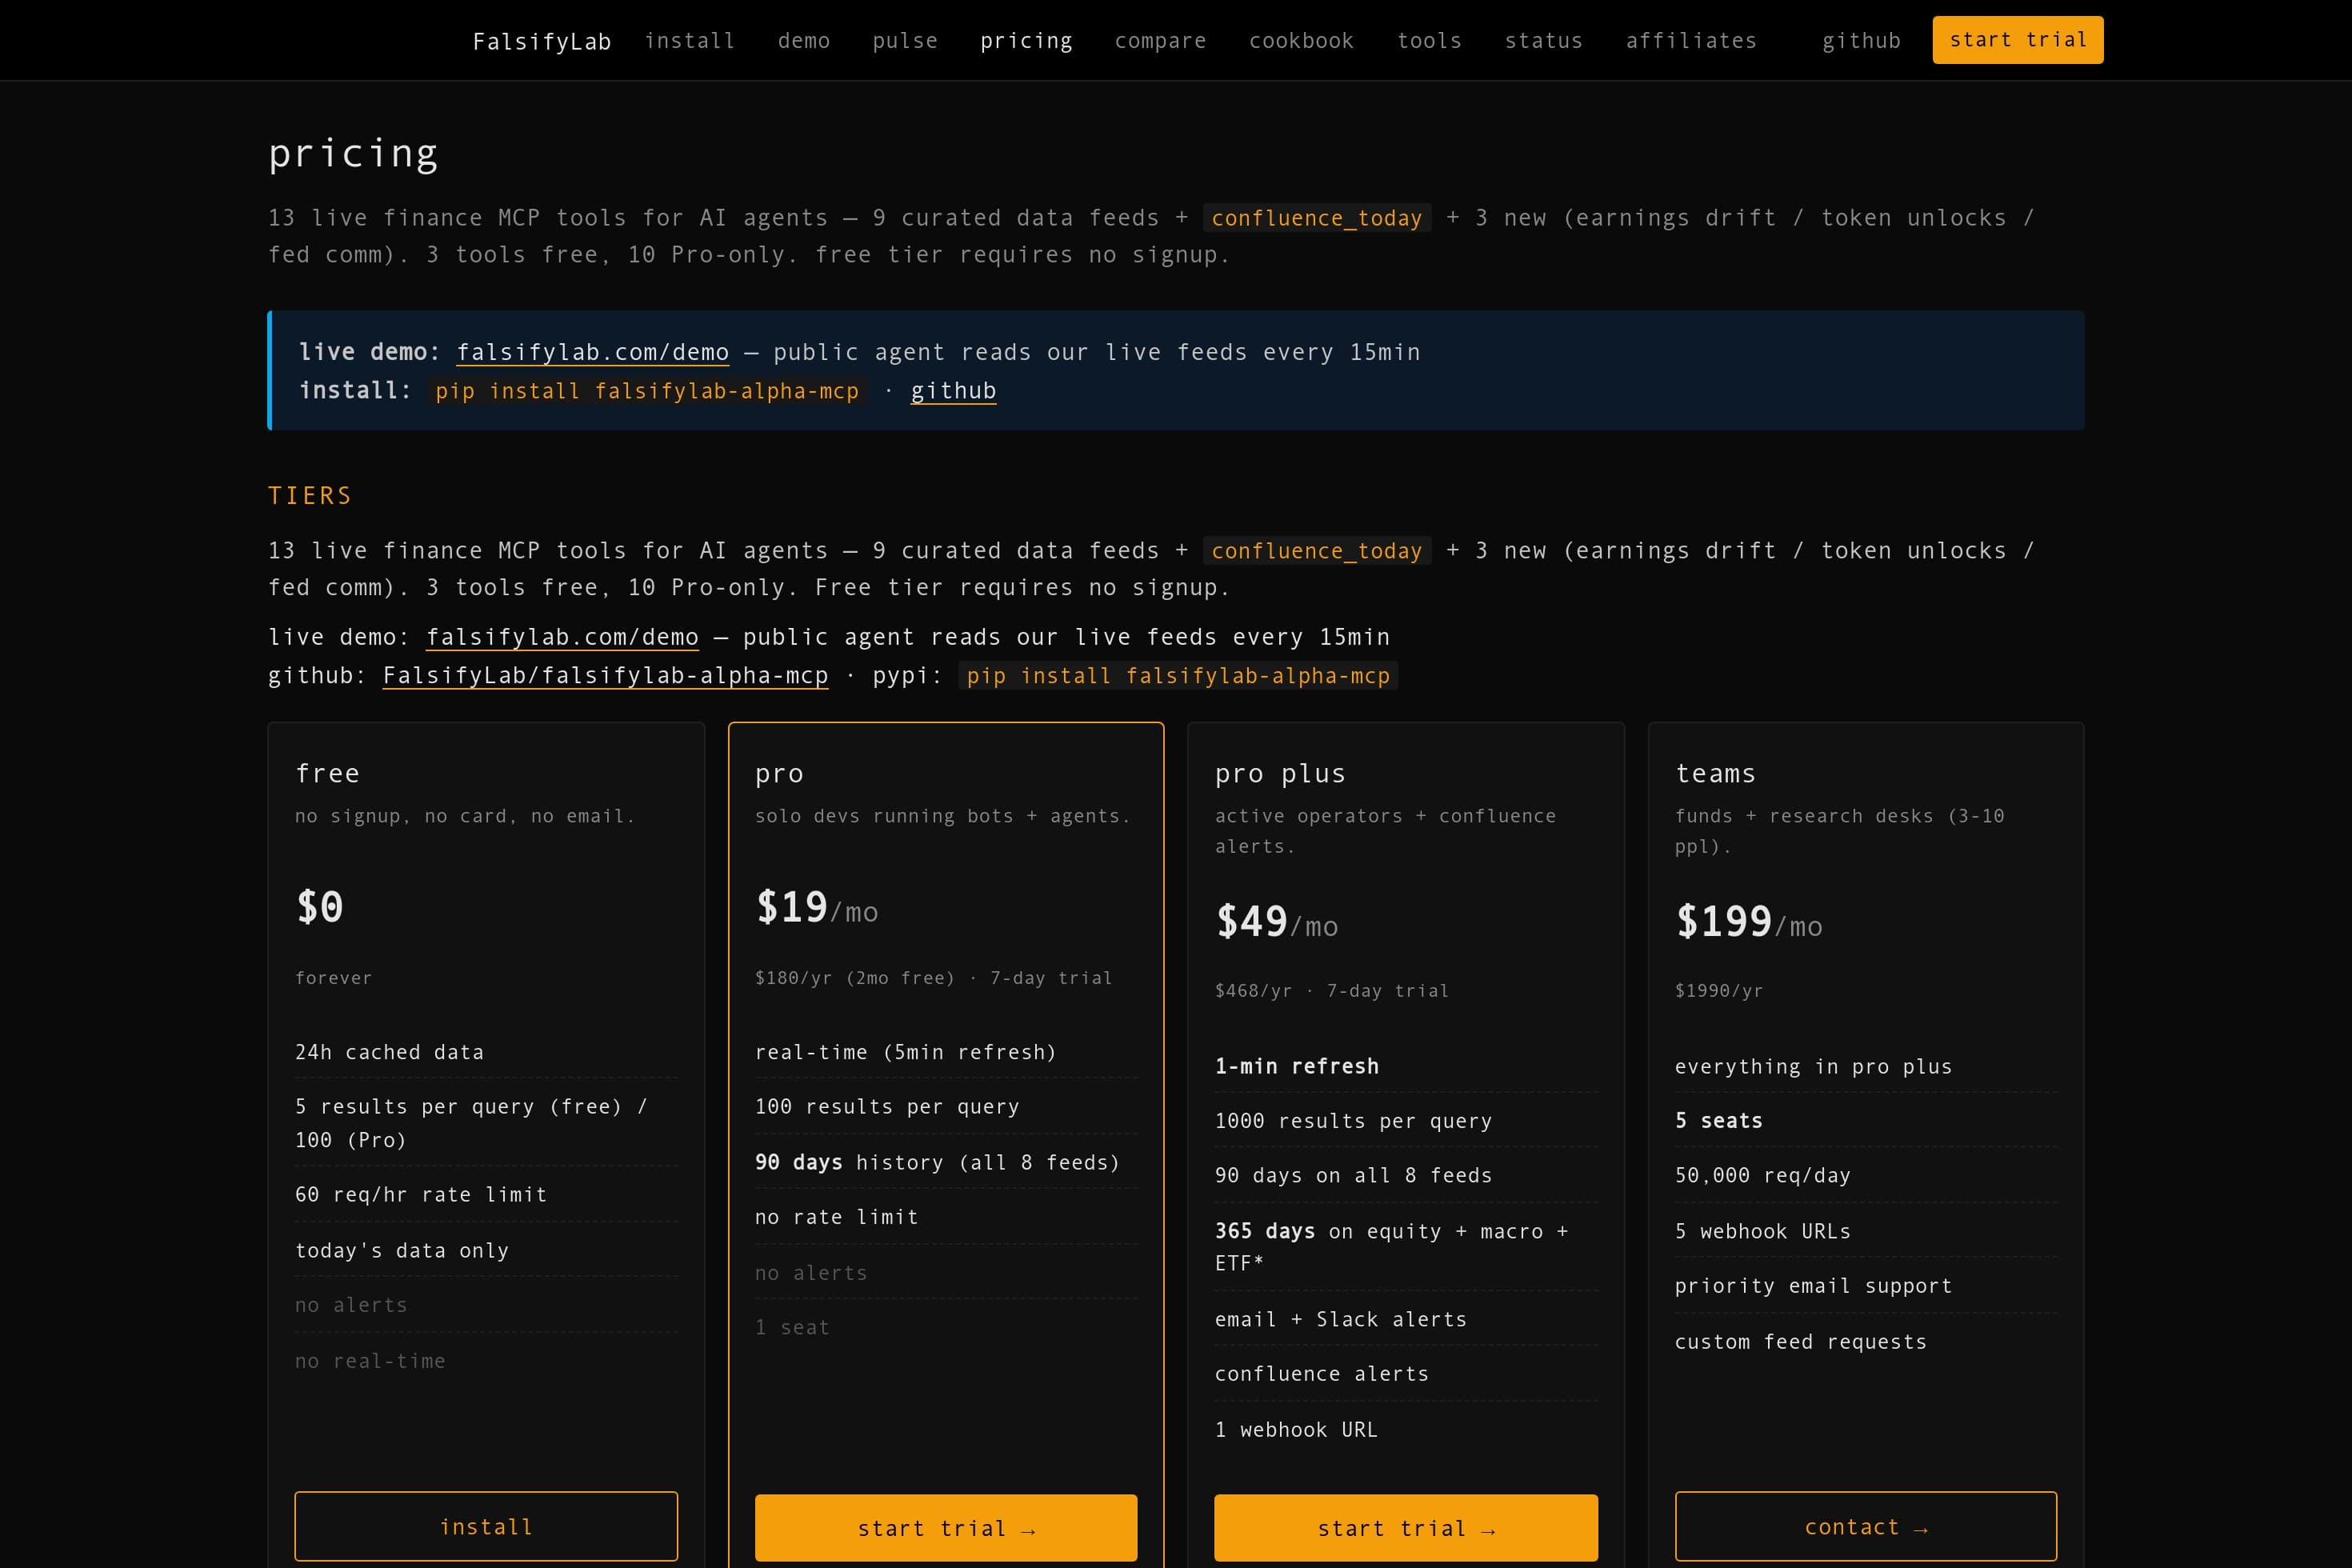Click pip install code in blue banner
The width and height of the screenshot is (2352, 1568).
pyautogui.click(x=647, y=391)
